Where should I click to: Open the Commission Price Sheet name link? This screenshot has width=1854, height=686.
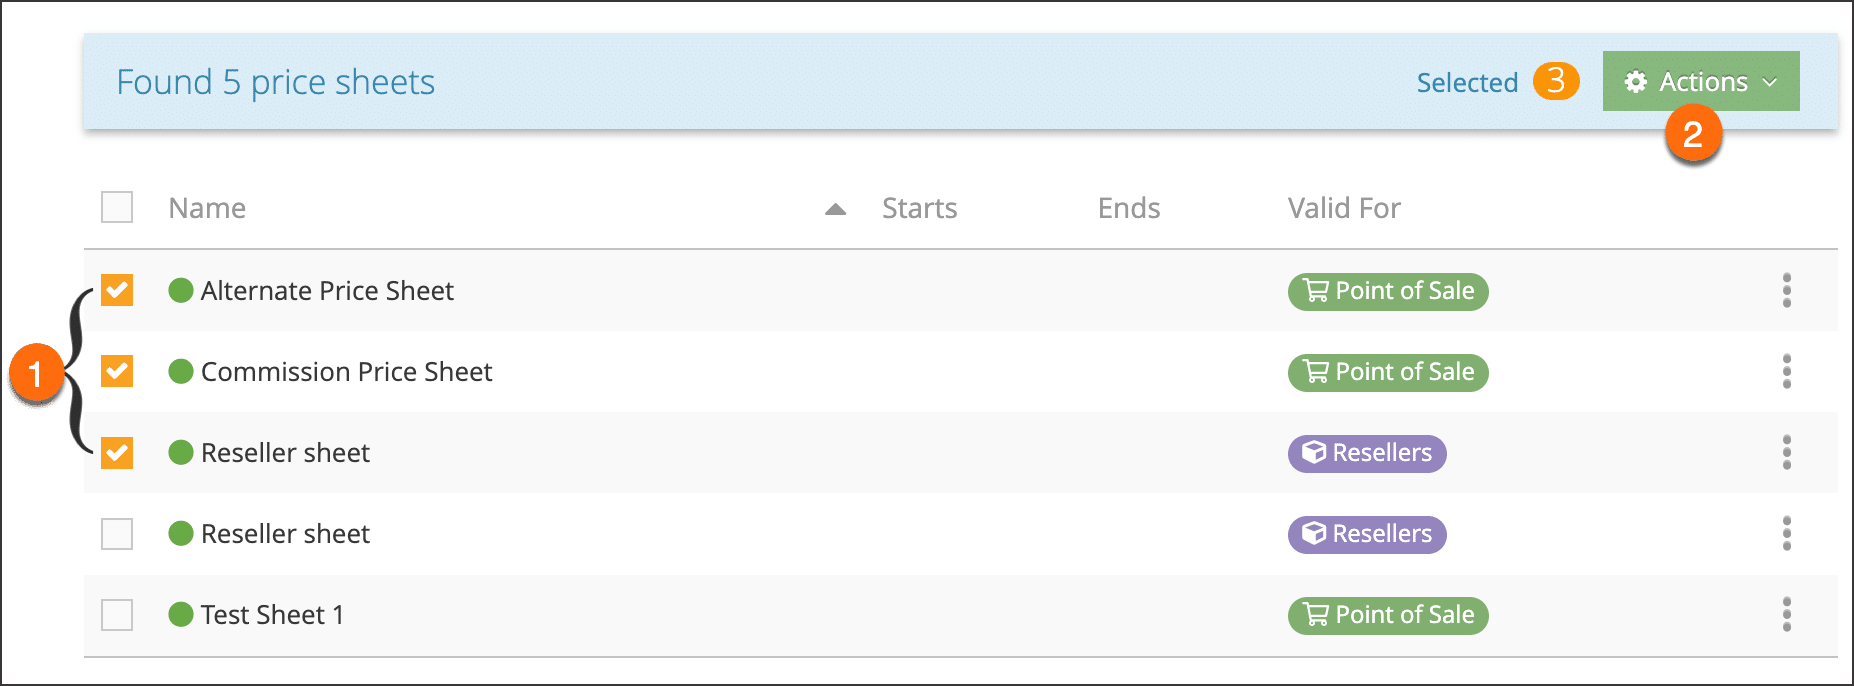click(x=346, y=372)
